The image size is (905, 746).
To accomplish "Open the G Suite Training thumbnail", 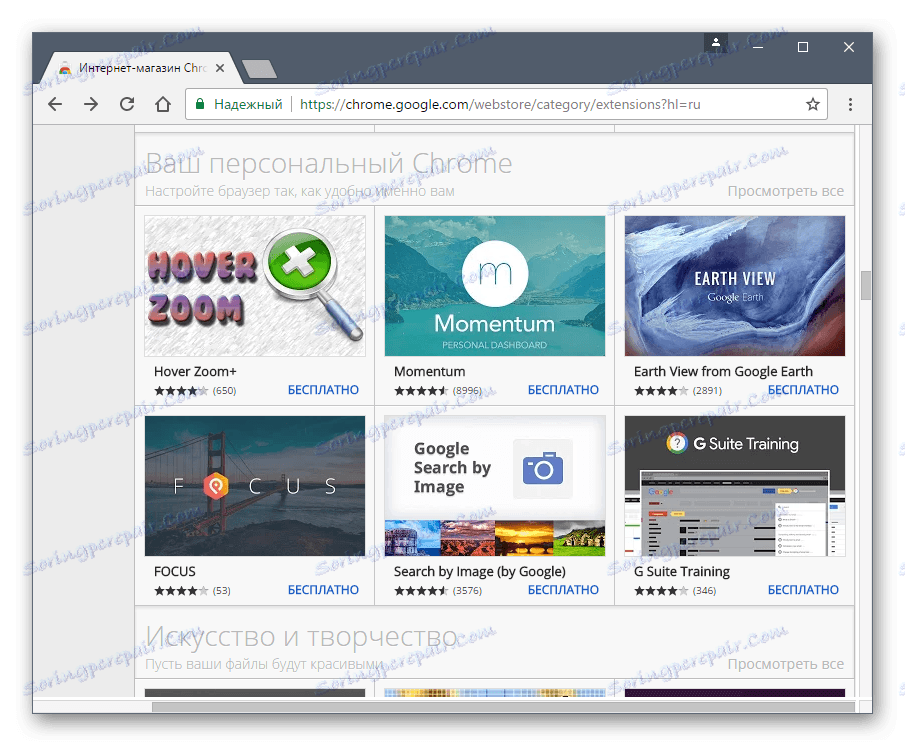I will (735, 486).
